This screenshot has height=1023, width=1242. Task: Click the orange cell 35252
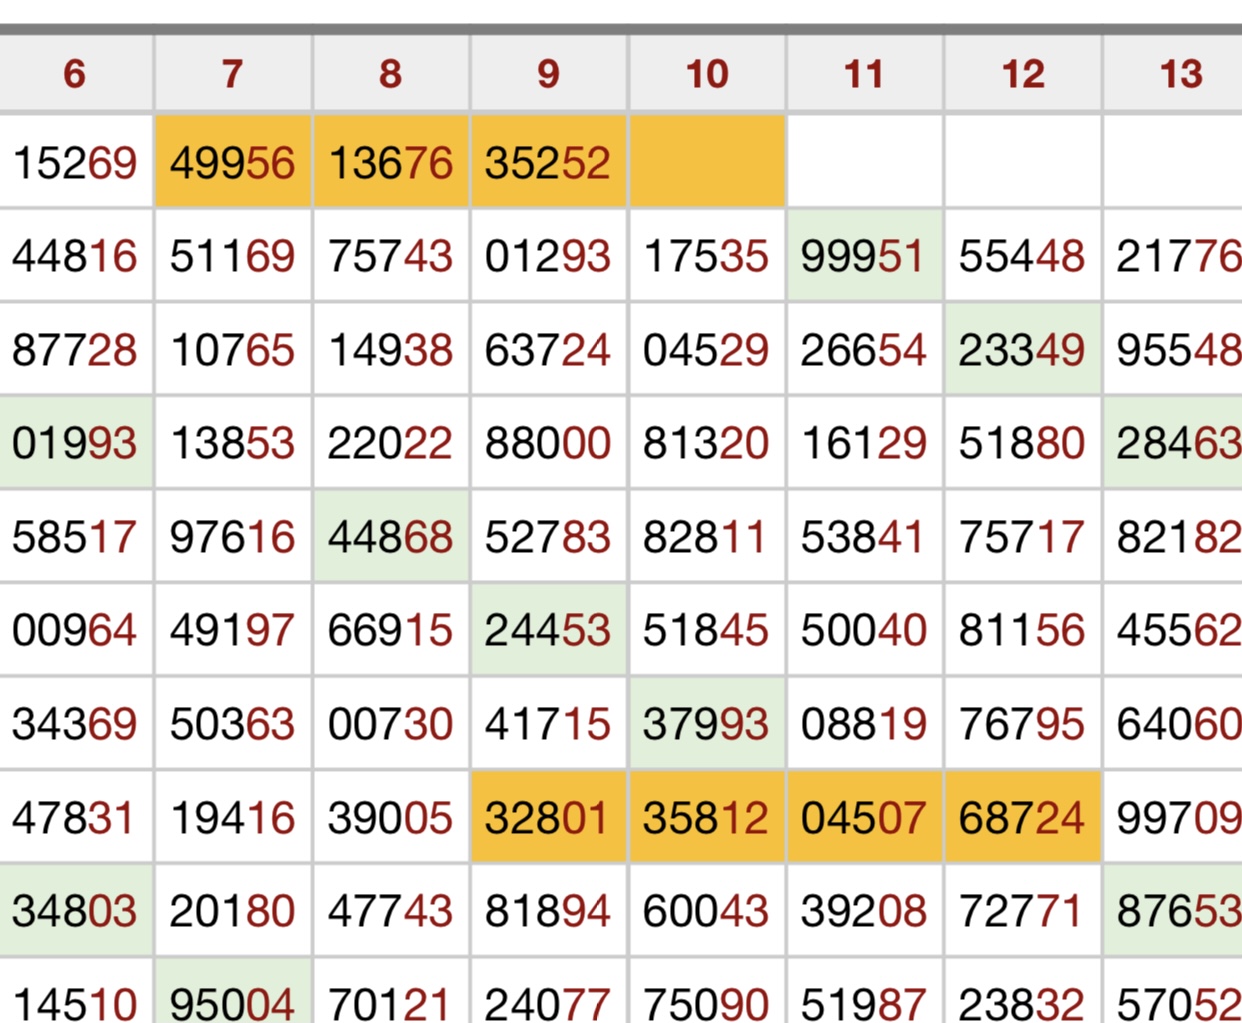[548, 163]
